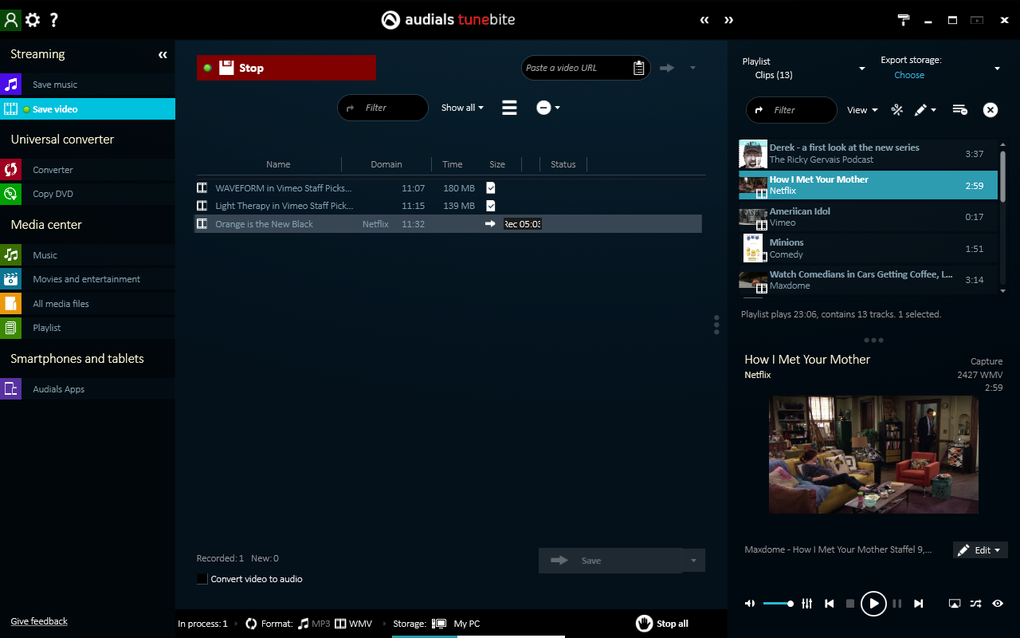Click Give feedback link
This screenshot has width=1020, height=638.
point(39,621)
